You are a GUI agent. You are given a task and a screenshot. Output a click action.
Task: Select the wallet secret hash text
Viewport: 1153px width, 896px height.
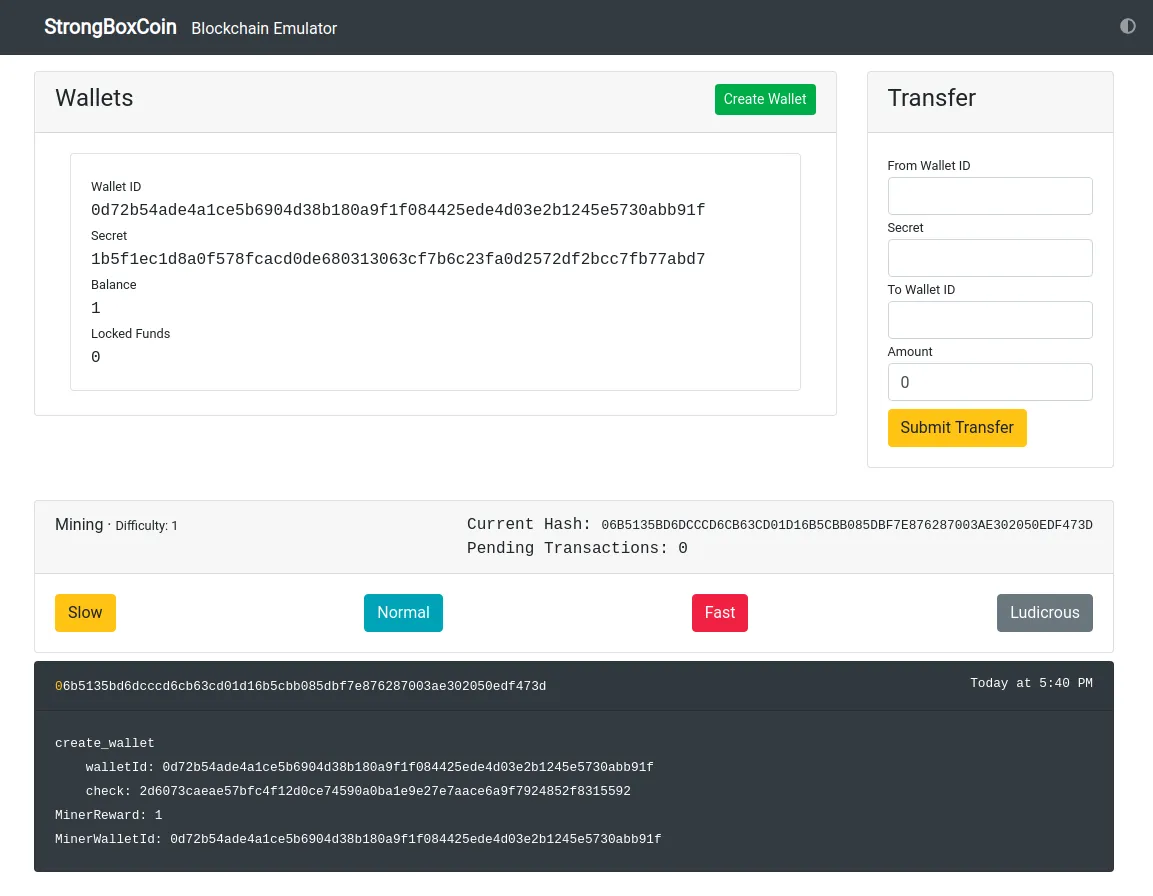pos(398,259)
